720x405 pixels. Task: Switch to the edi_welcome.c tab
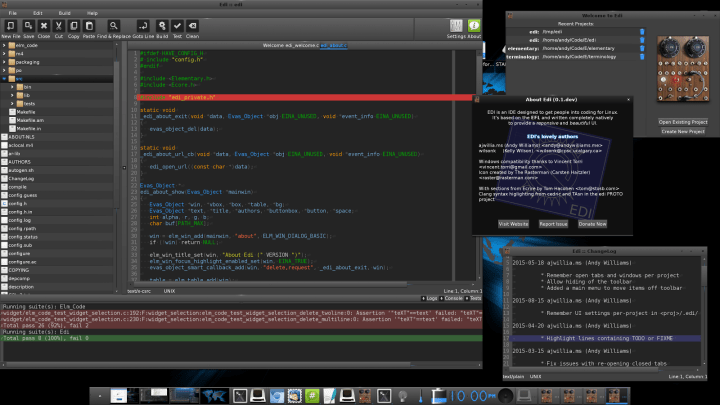tap(302, 45)
